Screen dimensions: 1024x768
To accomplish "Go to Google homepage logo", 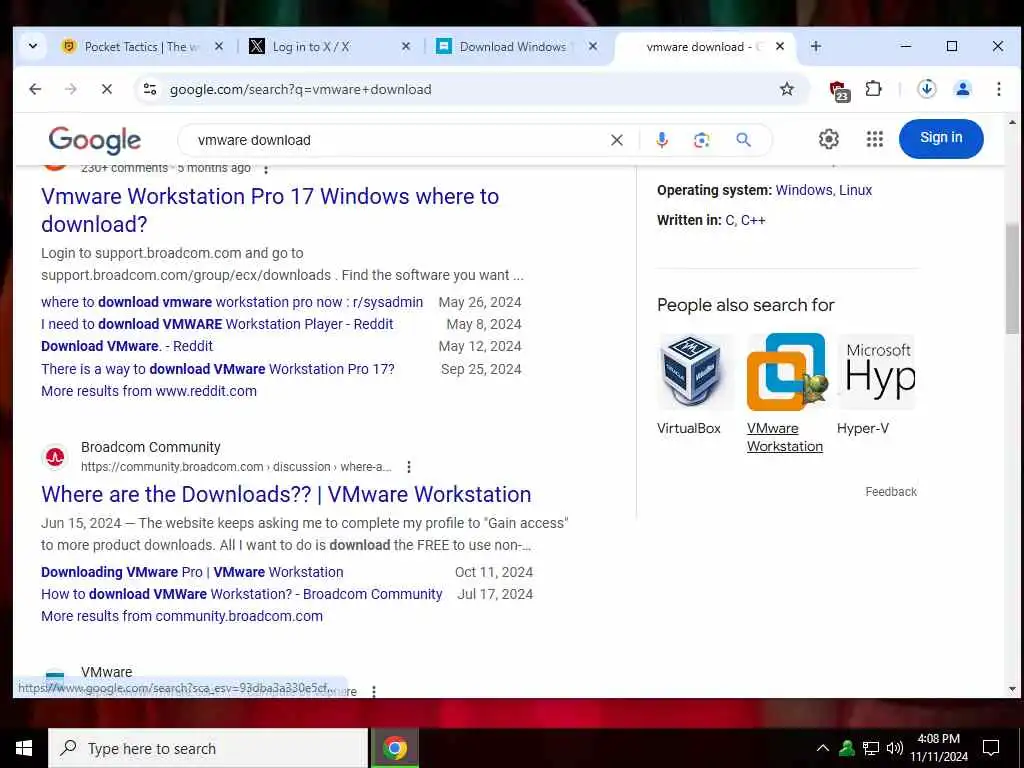I will click(x=95, y=140).
